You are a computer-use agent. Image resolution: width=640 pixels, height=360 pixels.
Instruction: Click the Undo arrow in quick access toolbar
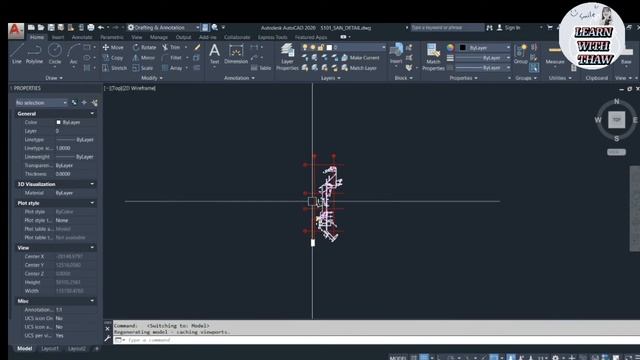[x=101, y=27]
